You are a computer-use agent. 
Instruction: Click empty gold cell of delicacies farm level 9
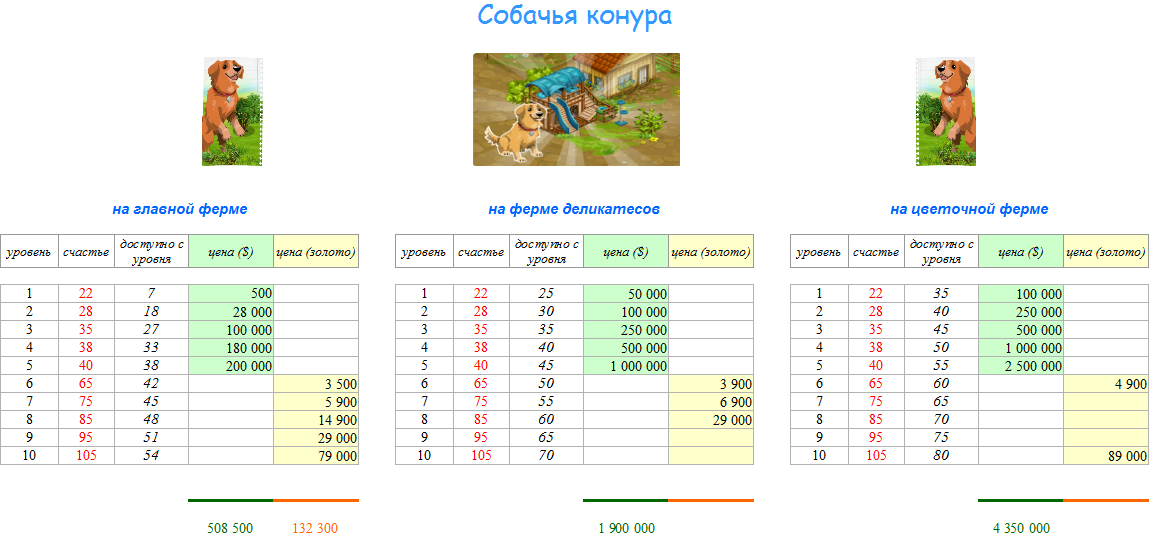pos(711,437)
